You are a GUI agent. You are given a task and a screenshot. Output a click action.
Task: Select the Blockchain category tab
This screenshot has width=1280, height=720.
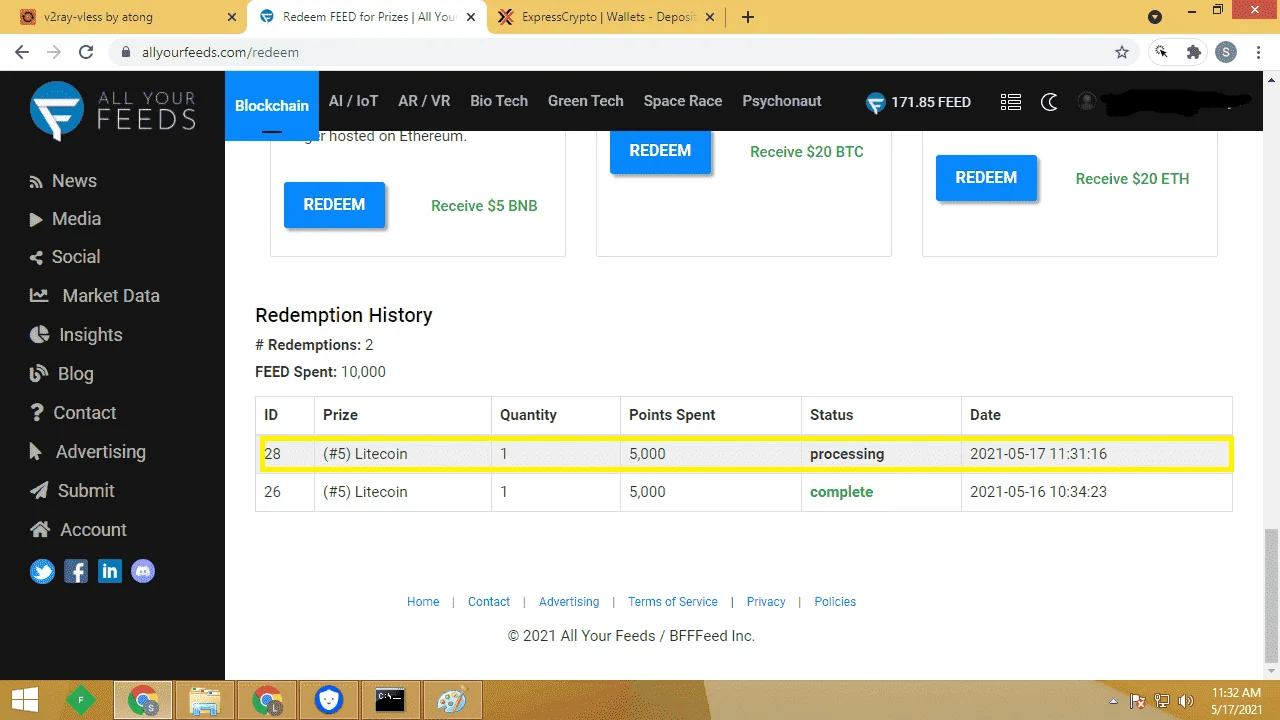point(272,105)
